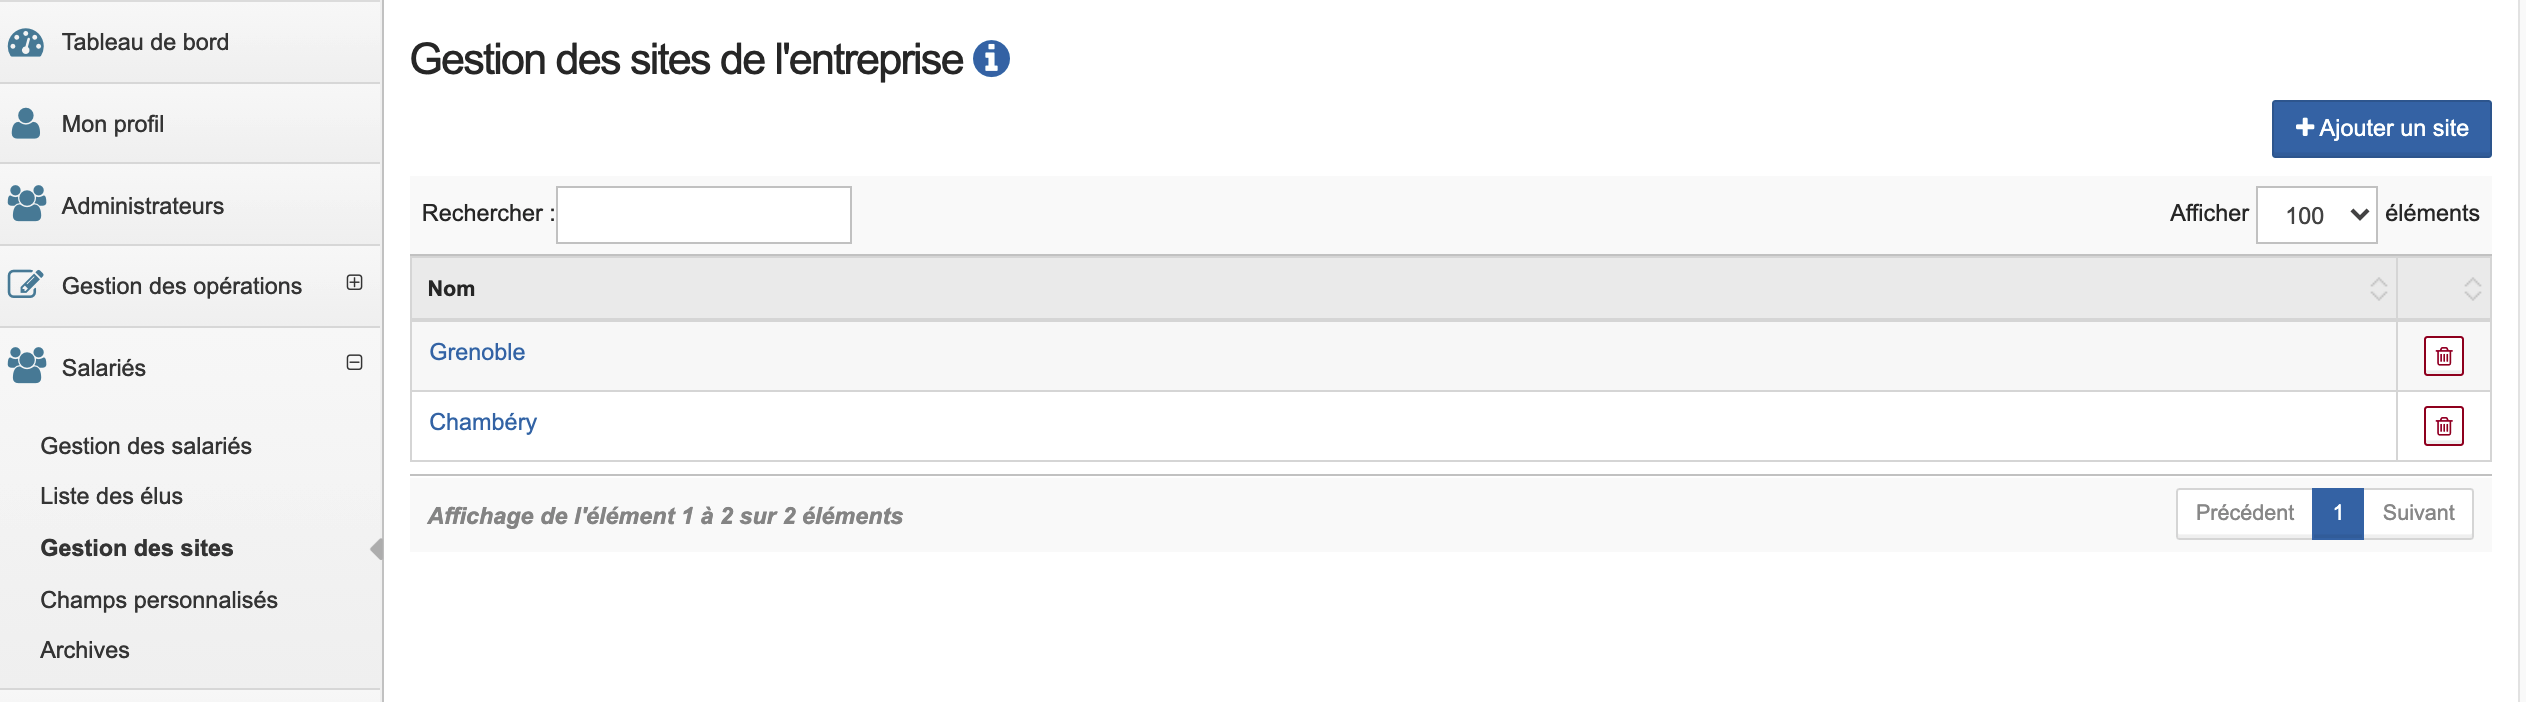2526x702 pixels.
Task: Click the Administrateurs group icon
Action: coord(27,203)
